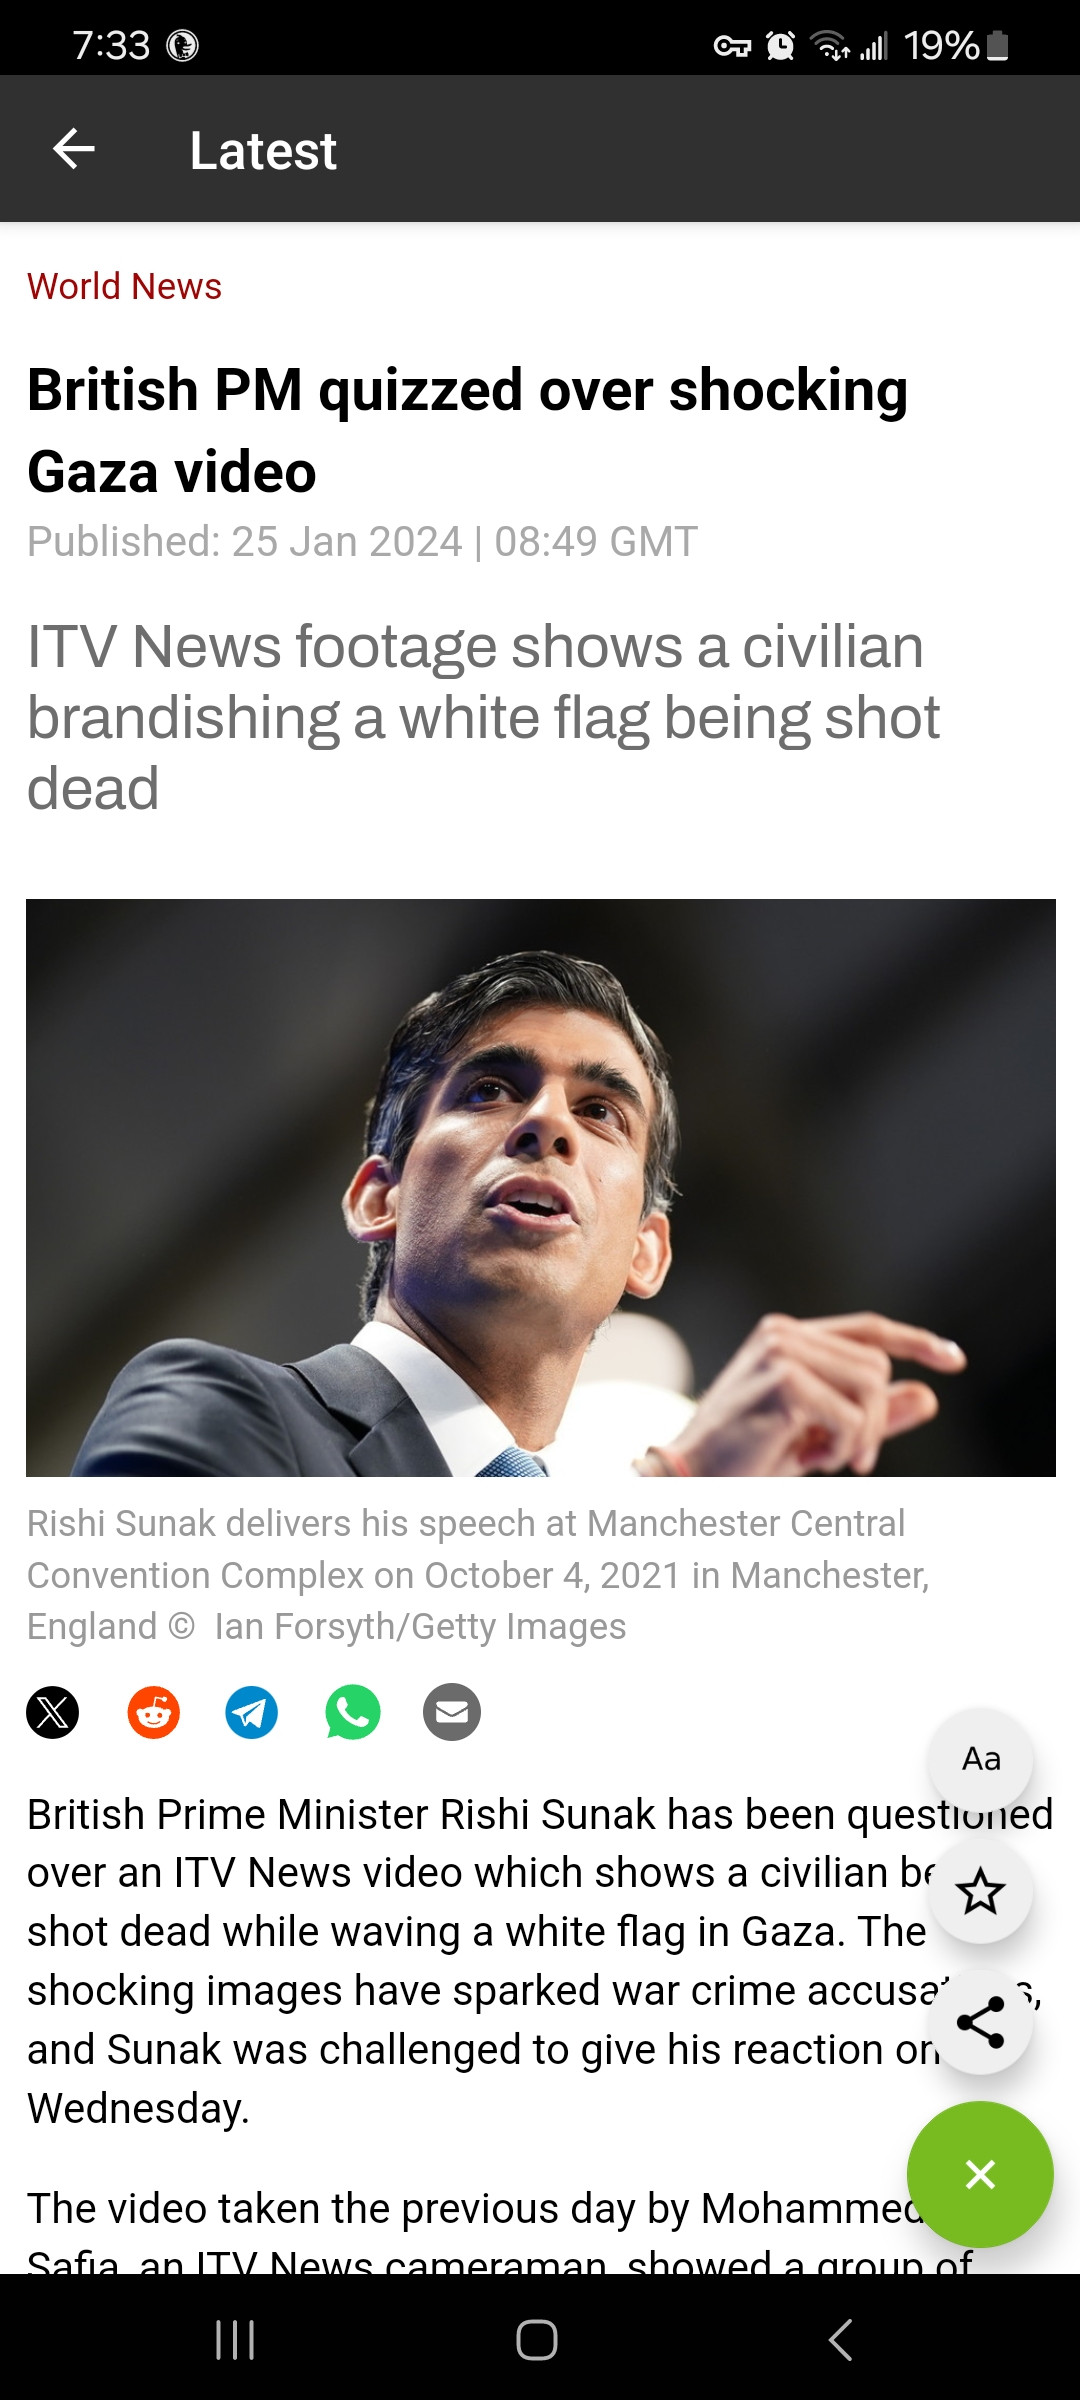Tap Android system back chevron
This screenshot has height=2400, width=1080.
(x=841, y=2340)
